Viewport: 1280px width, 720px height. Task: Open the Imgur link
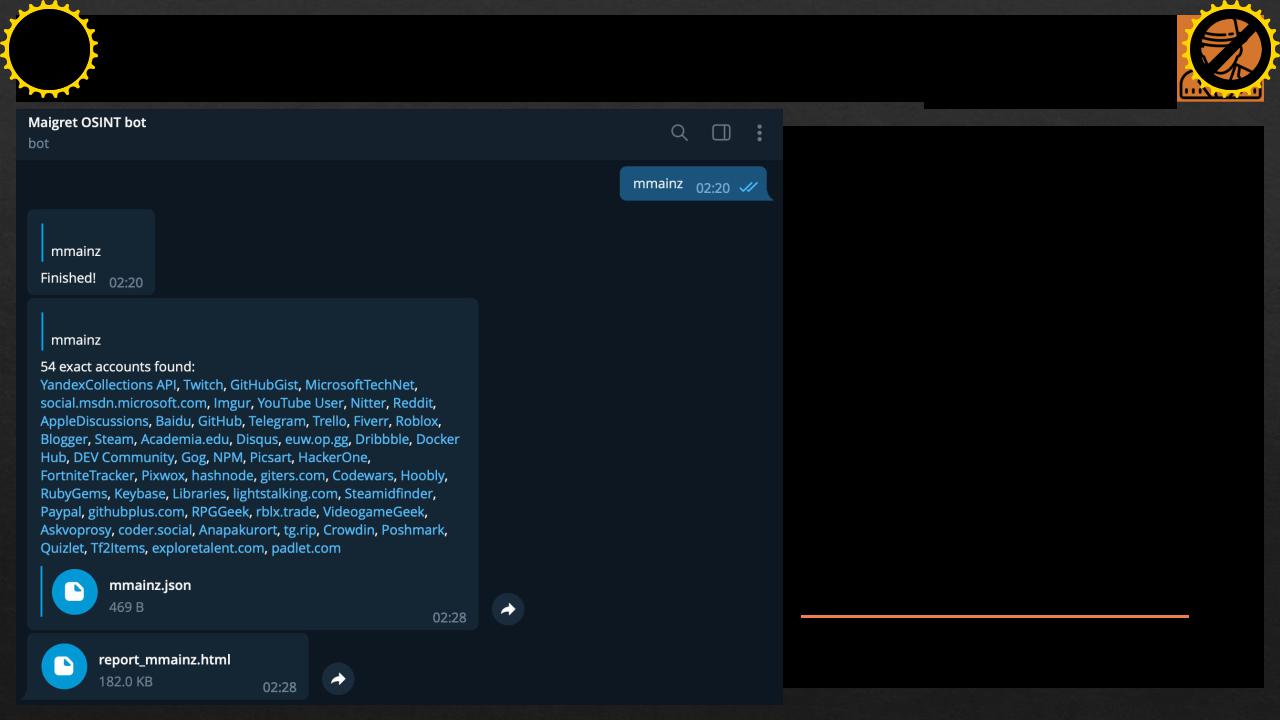(x=232, y=403)
